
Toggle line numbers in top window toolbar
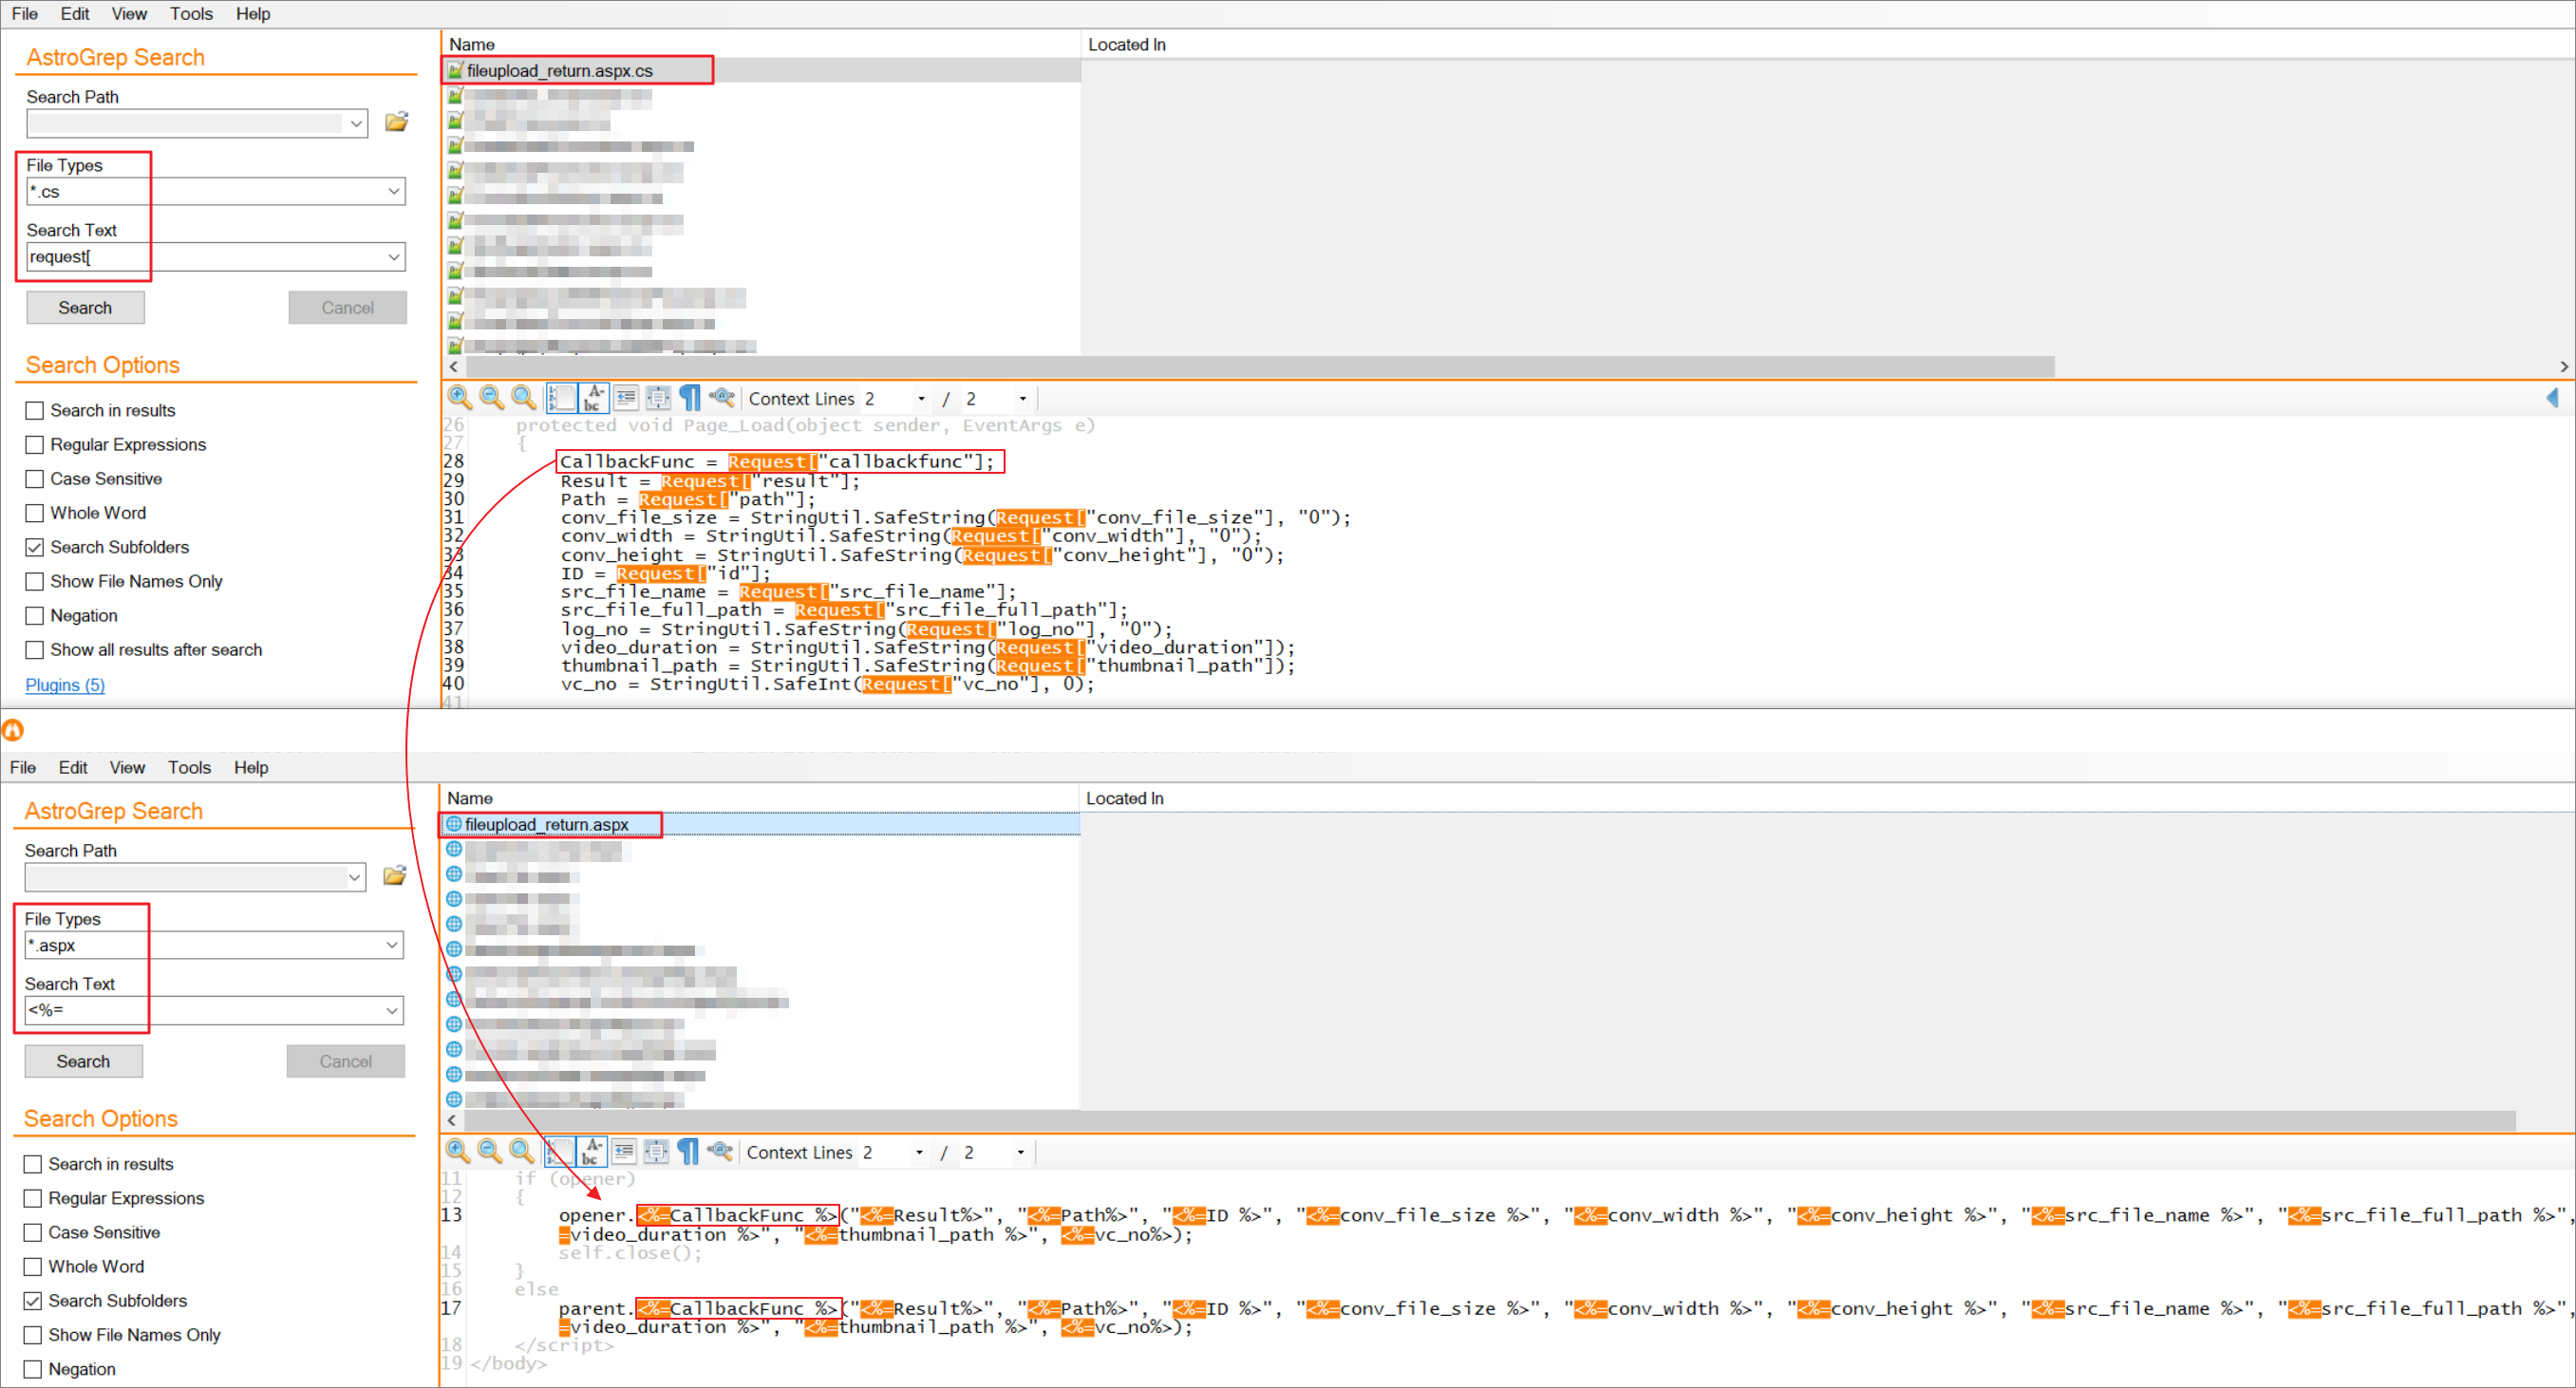point(561,398)
